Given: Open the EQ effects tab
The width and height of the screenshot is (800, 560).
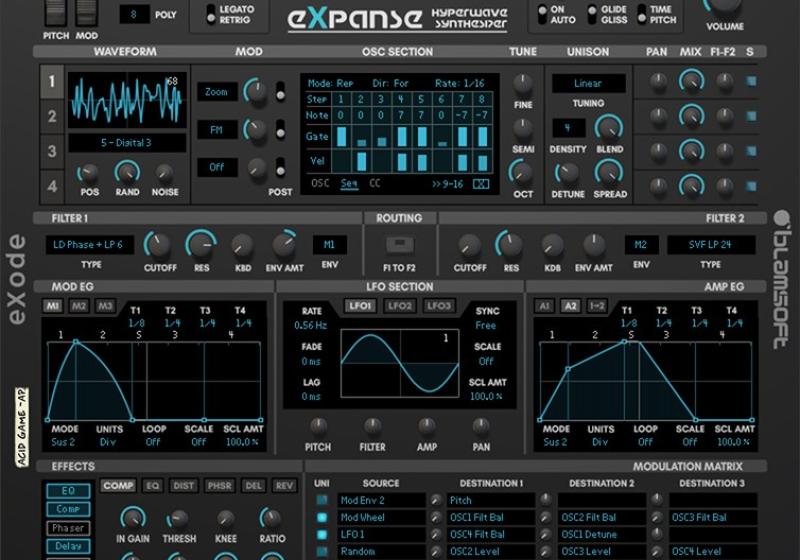Looking at the screenshot, I should coord(152,486).
